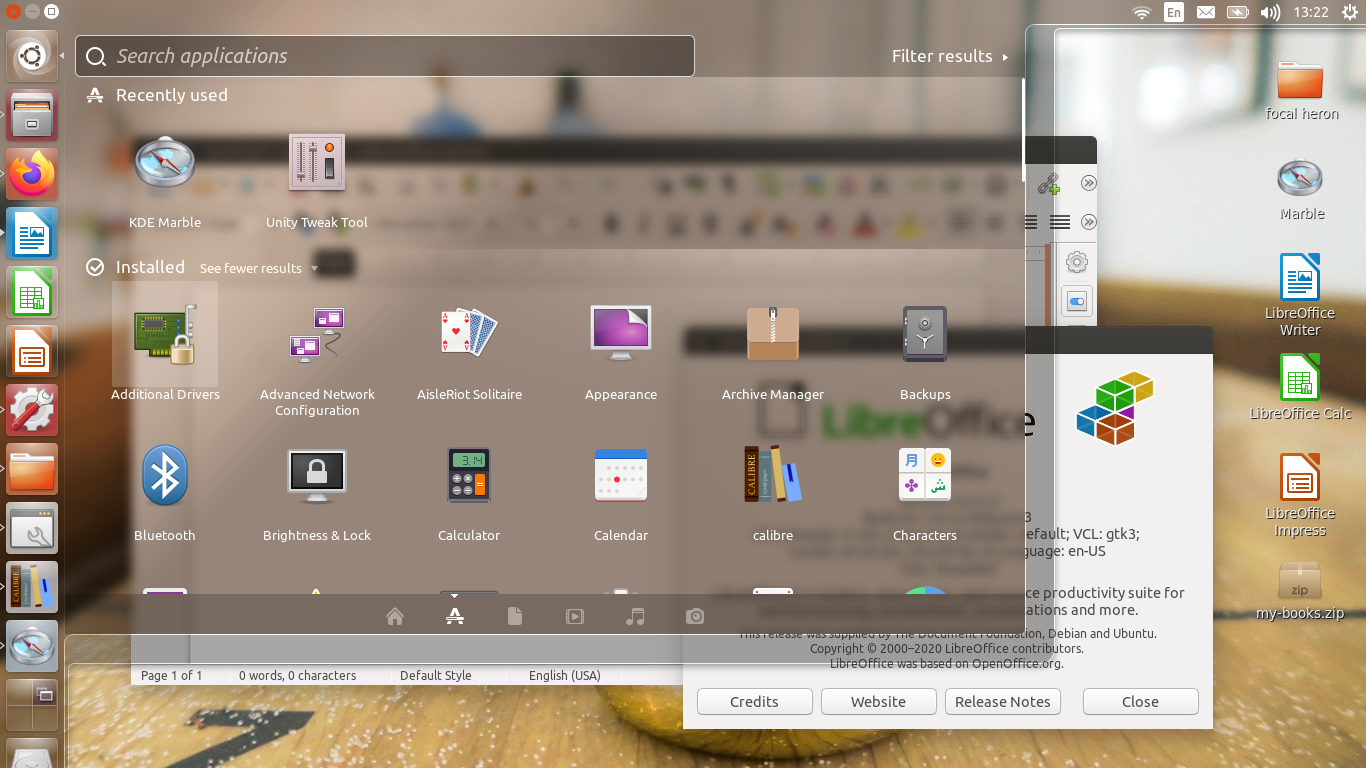This screenshot has height=768, width=1366.
Task: Click Page 1 of 1 in Writer status bar
Action: pos(172,676)
